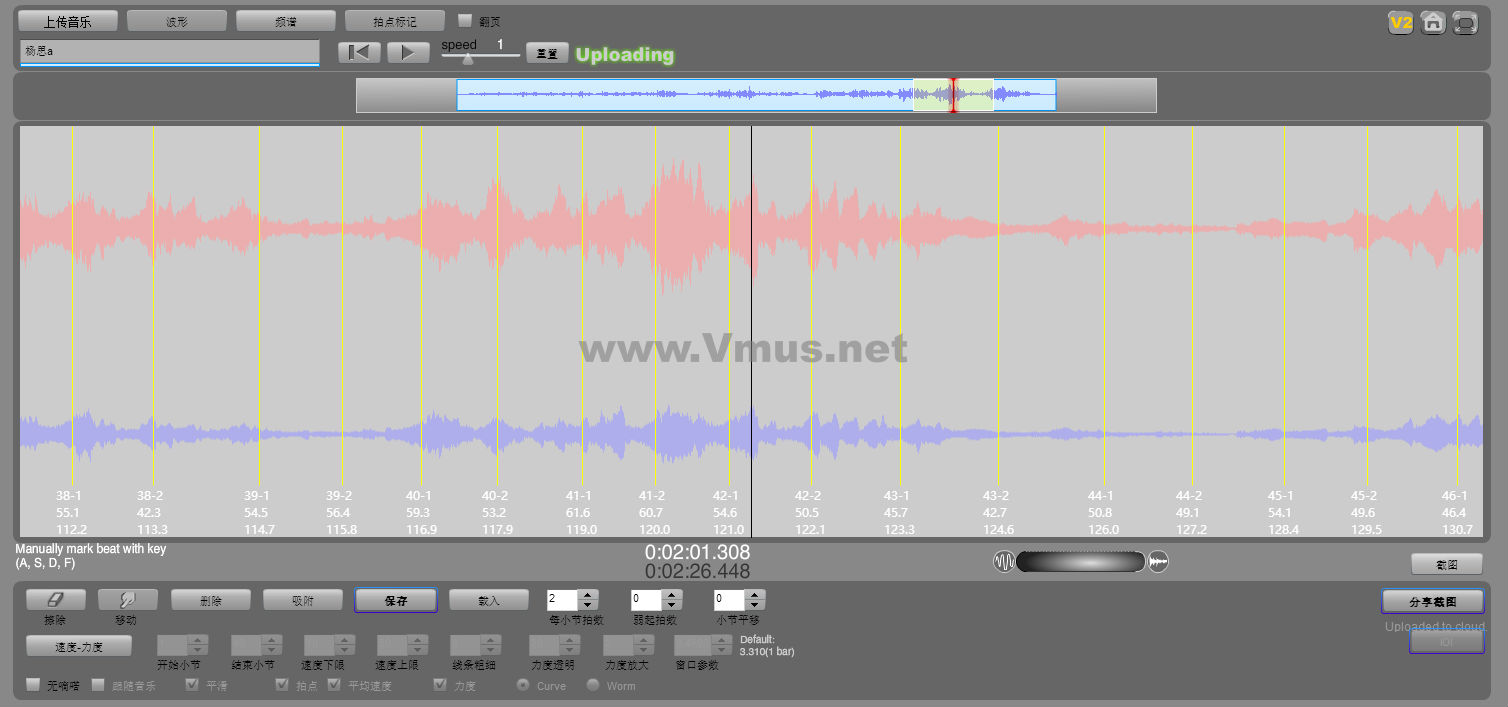Select the Worm radio button
This screenshot has width=1508, height=707.
pos(593,685)
